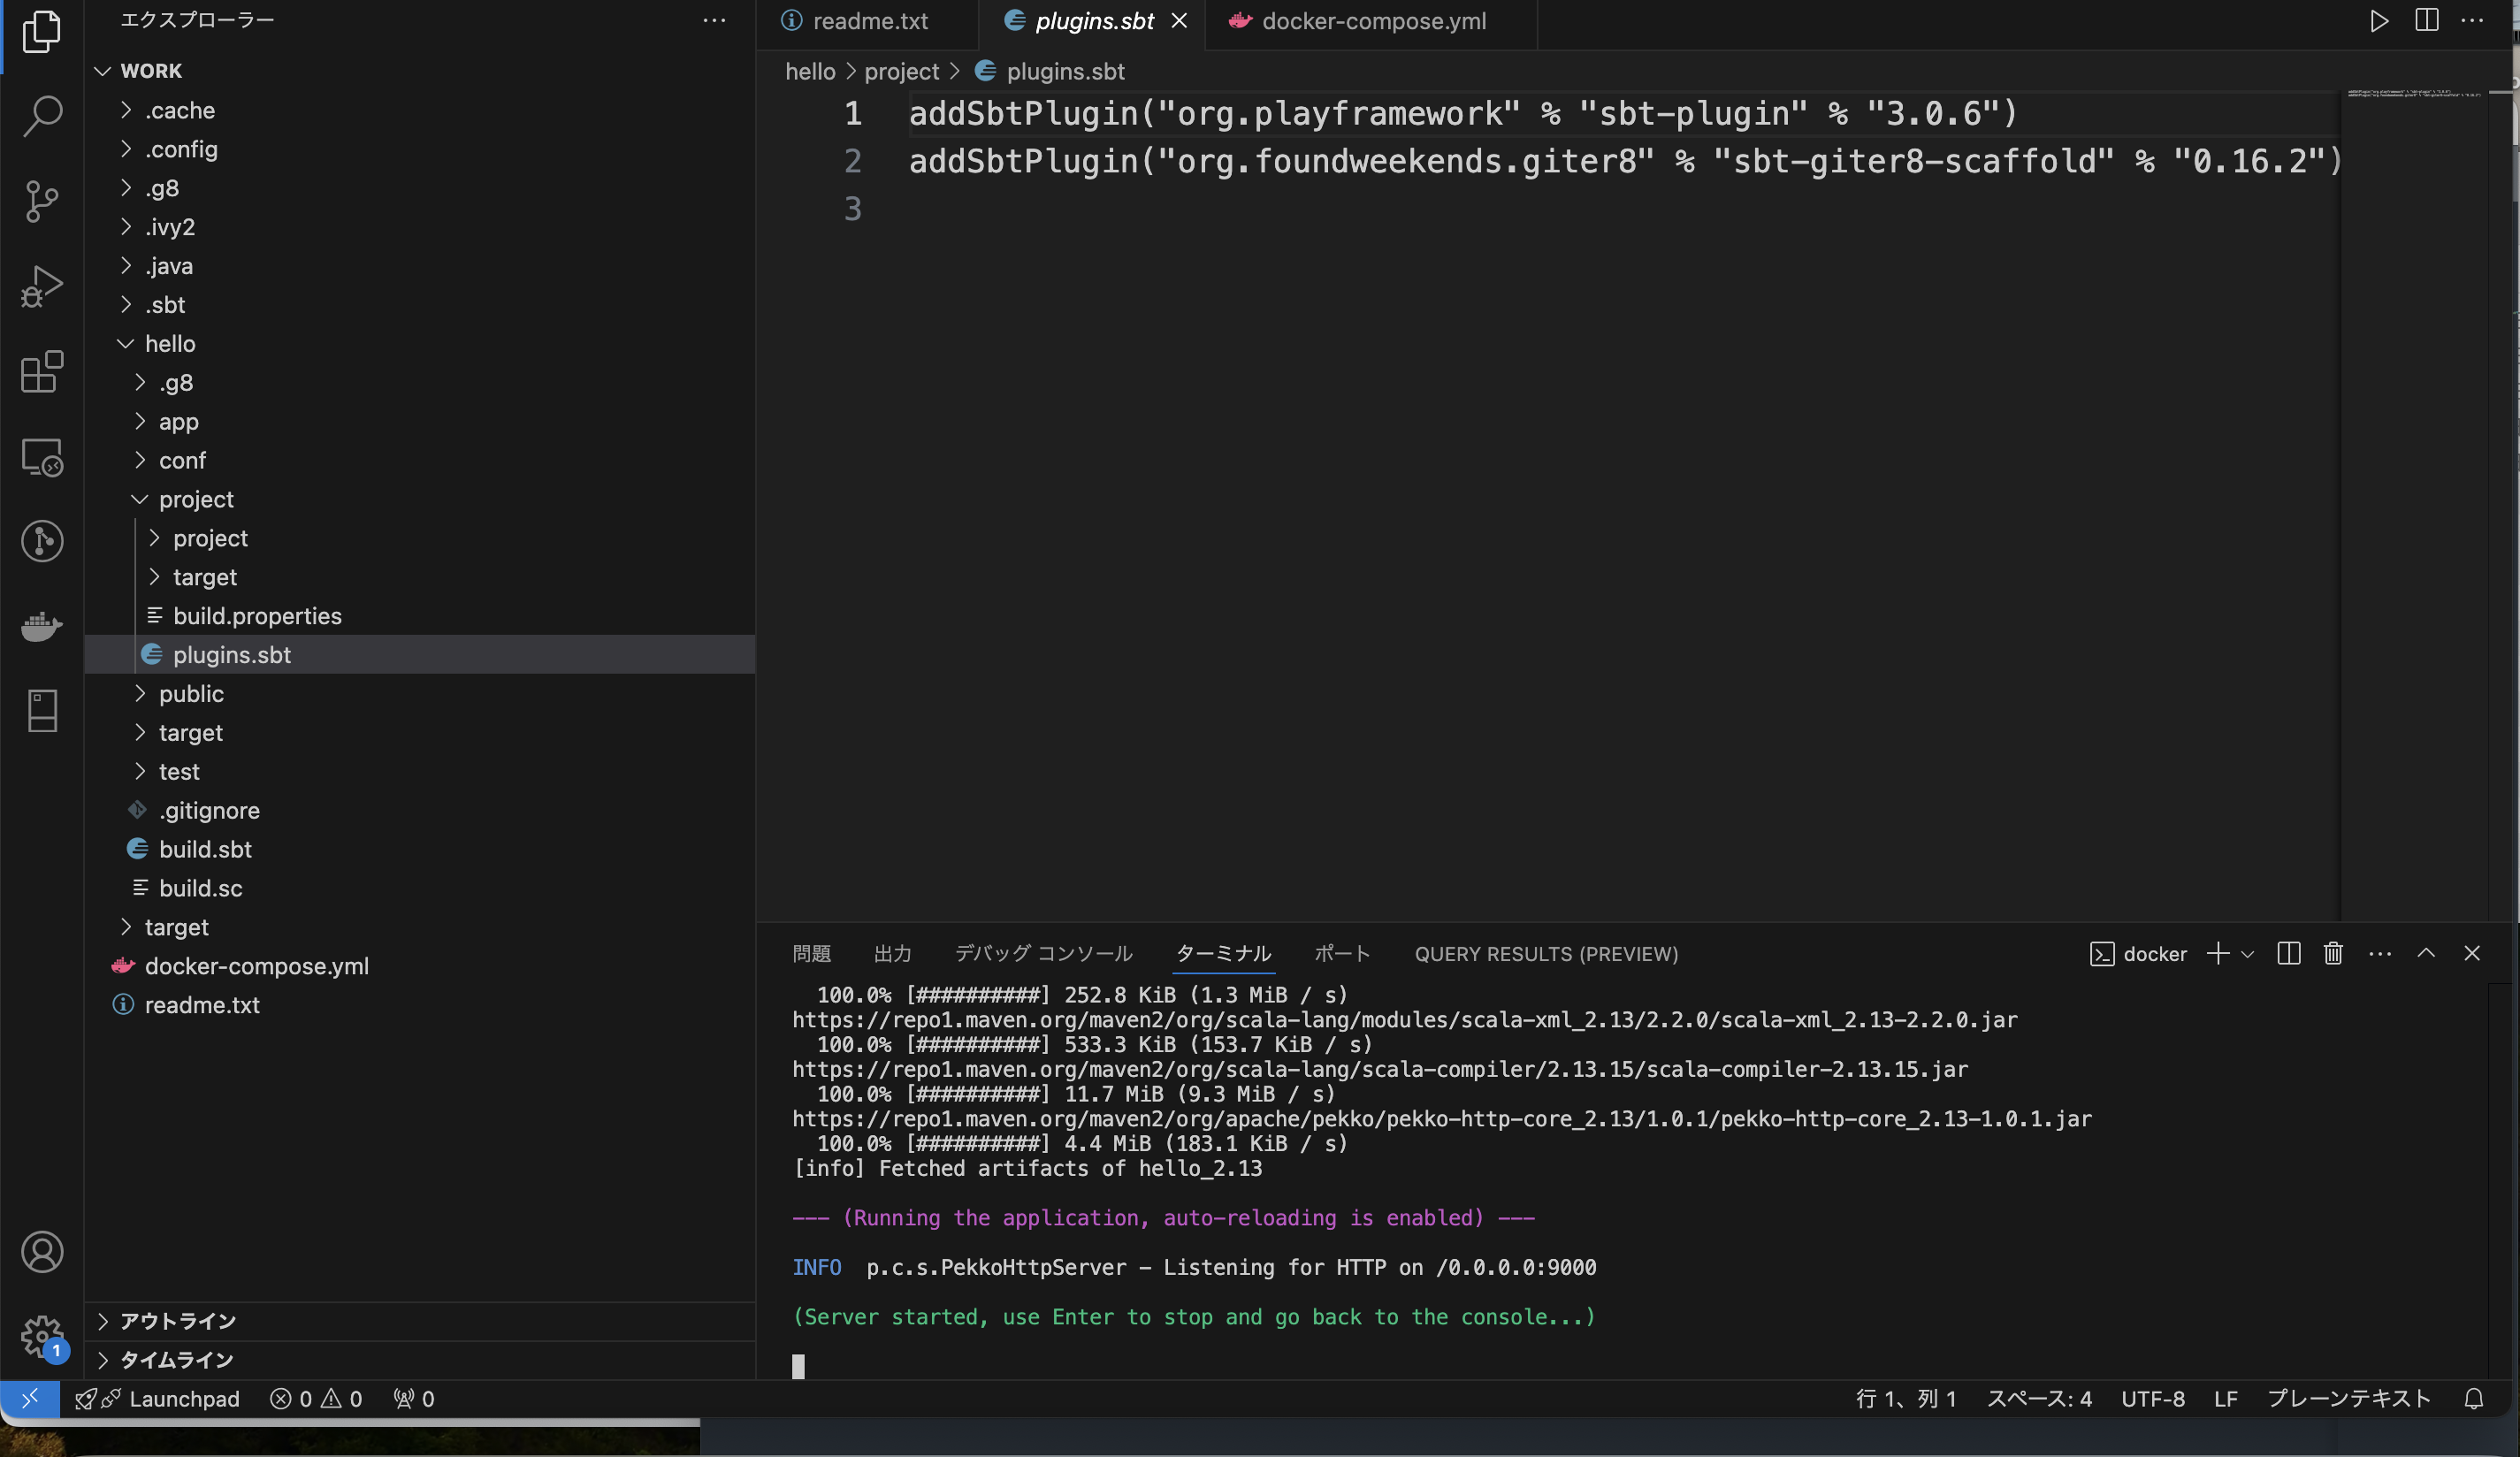Screen dimensions: 2520x1457
Task: Run the file with the play icon
Action: pyautogui.click(x=2379, y=20)
